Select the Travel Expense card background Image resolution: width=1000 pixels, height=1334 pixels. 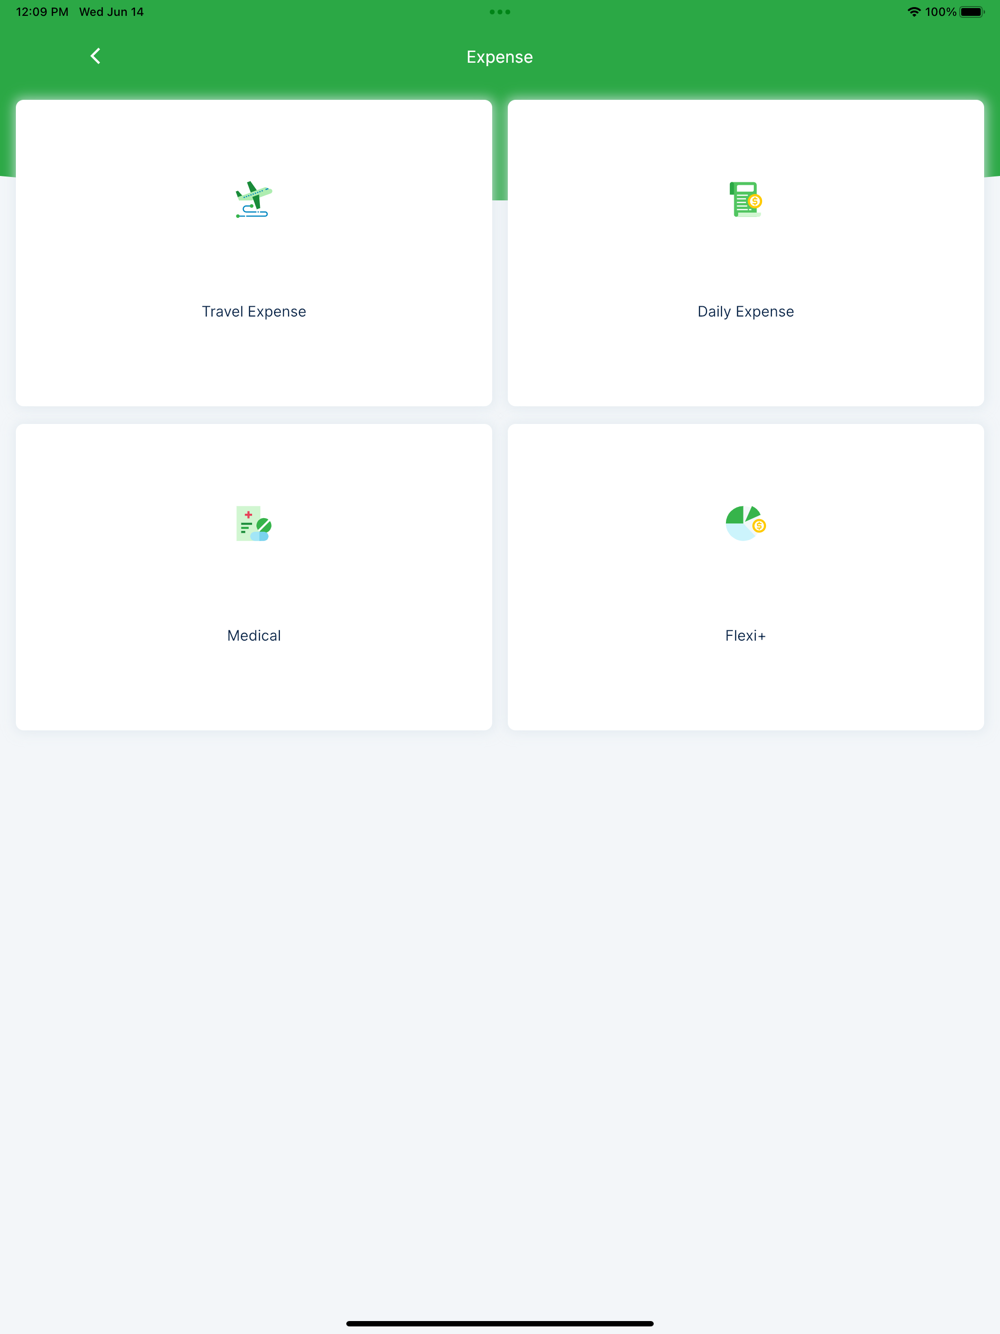254,253
